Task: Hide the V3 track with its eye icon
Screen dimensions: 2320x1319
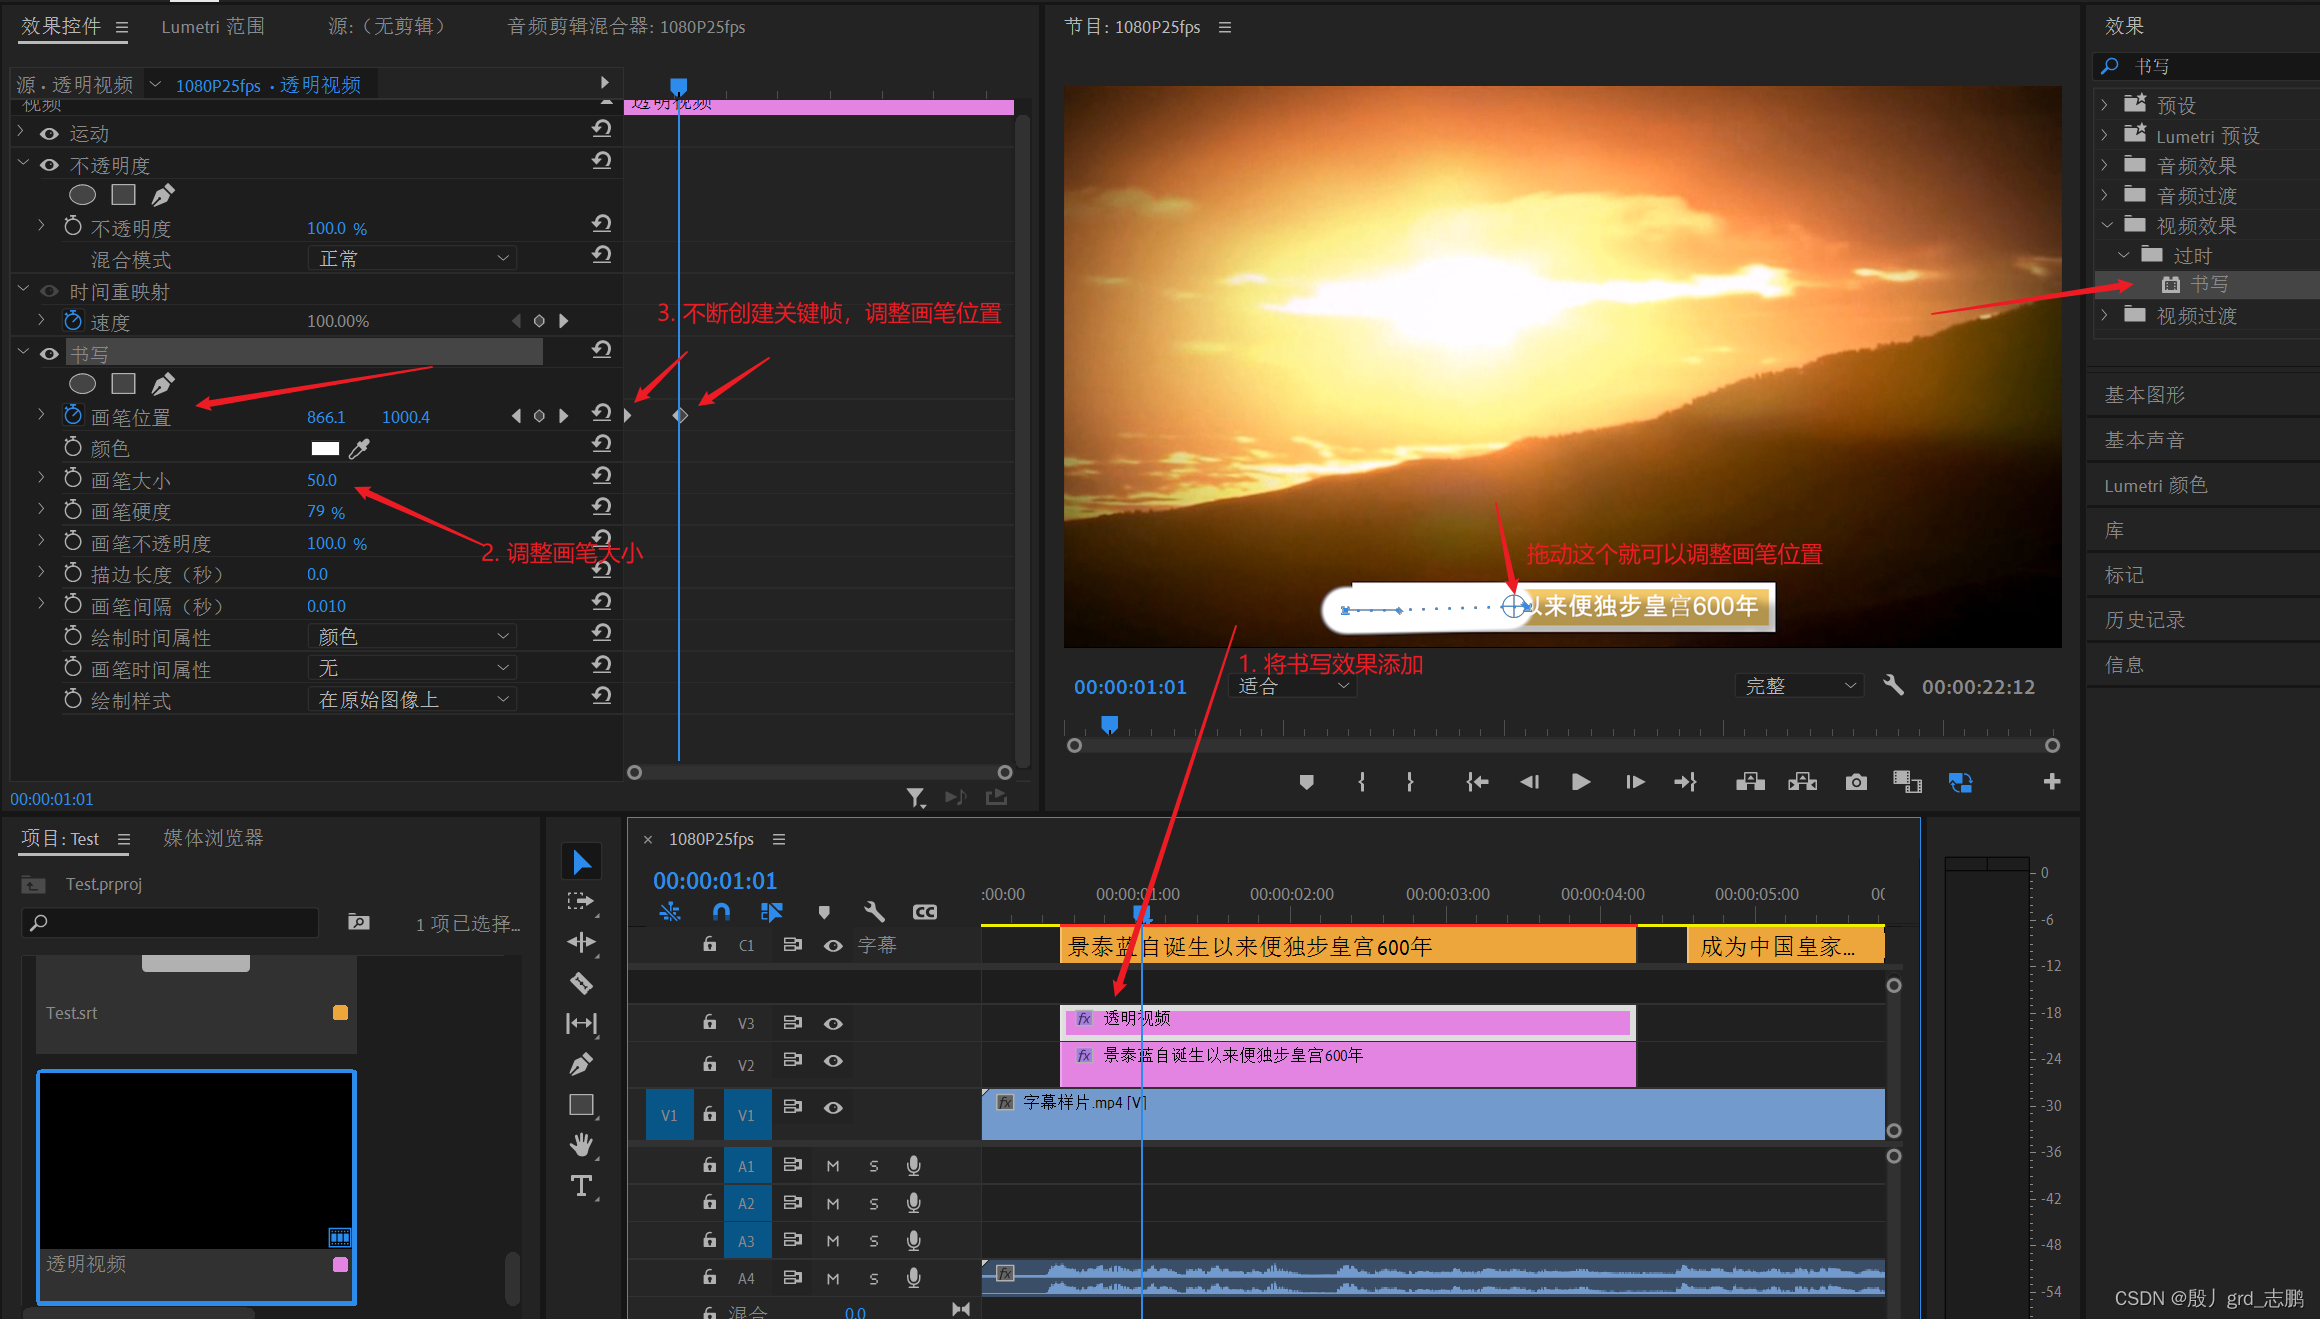Action: (833, 1023)
